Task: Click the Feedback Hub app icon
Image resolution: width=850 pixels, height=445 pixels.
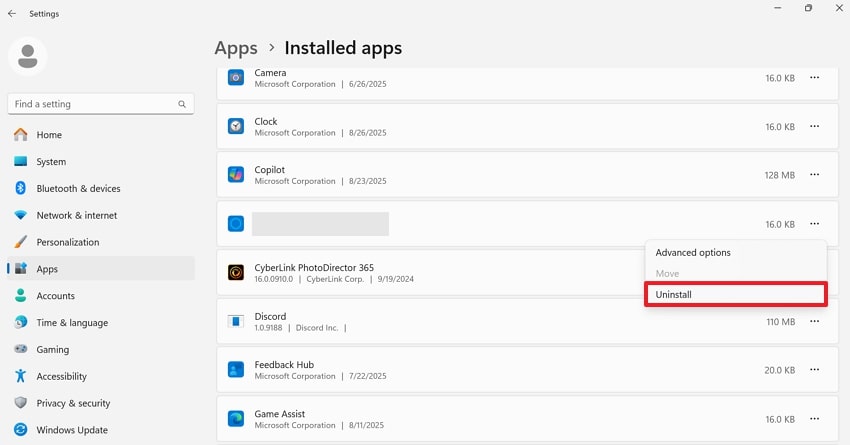Action: pyautogui.click(x=236, y=370)
